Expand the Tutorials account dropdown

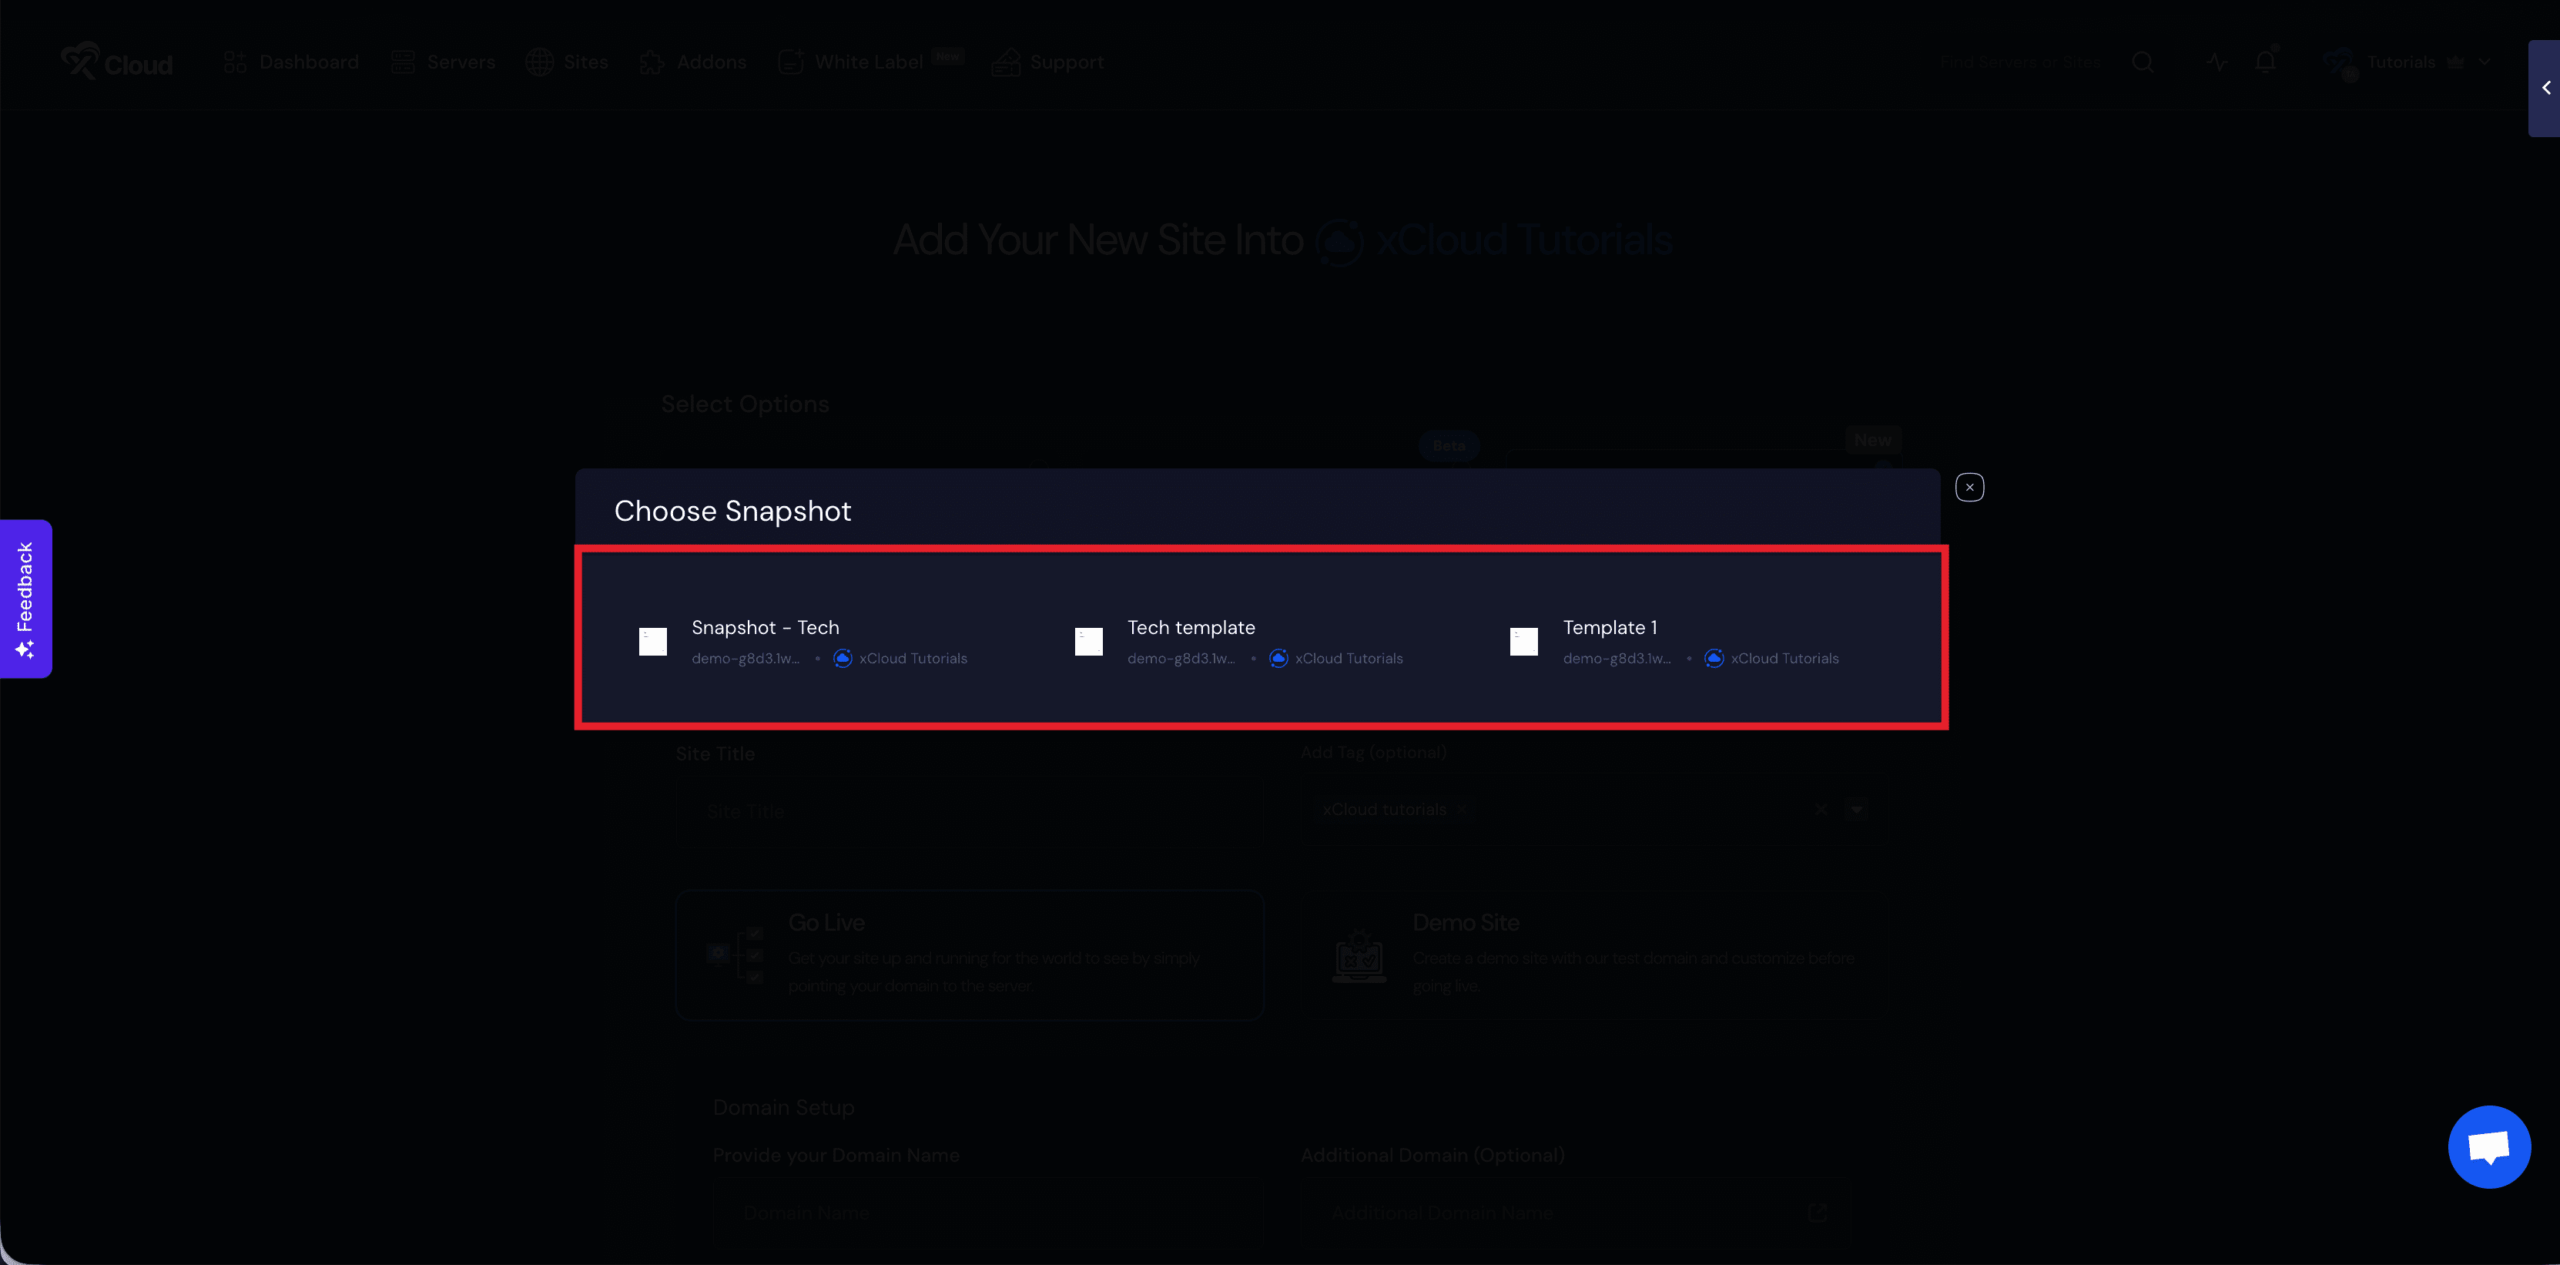click(x=2484, y=62)
